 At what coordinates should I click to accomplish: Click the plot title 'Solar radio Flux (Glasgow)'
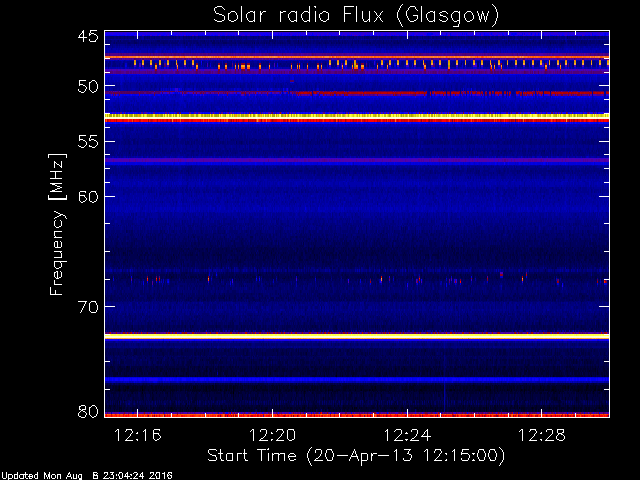(356, 16)
